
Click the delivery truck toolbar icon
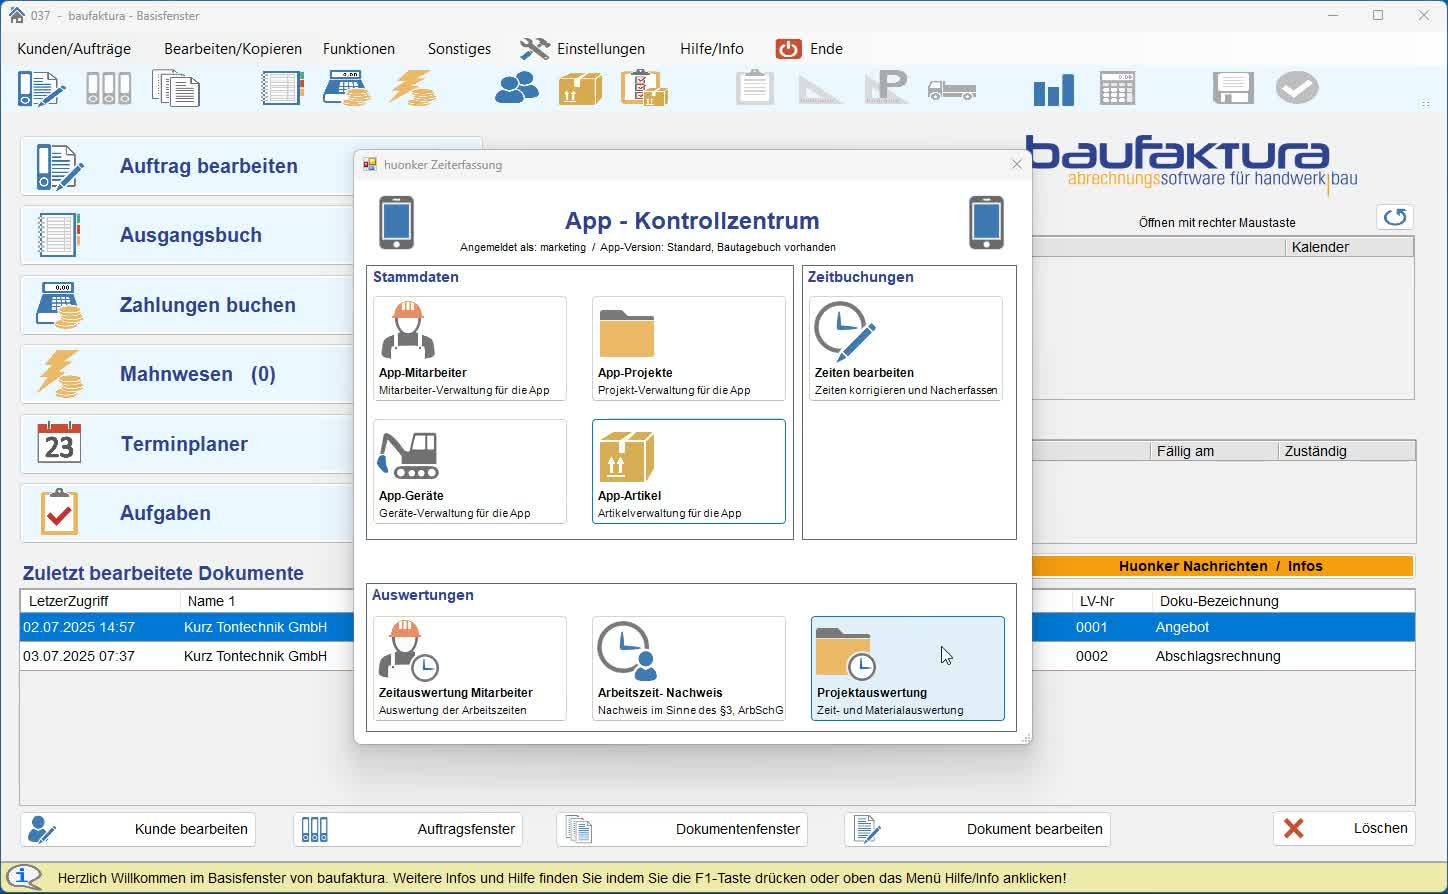pos(951,90)
